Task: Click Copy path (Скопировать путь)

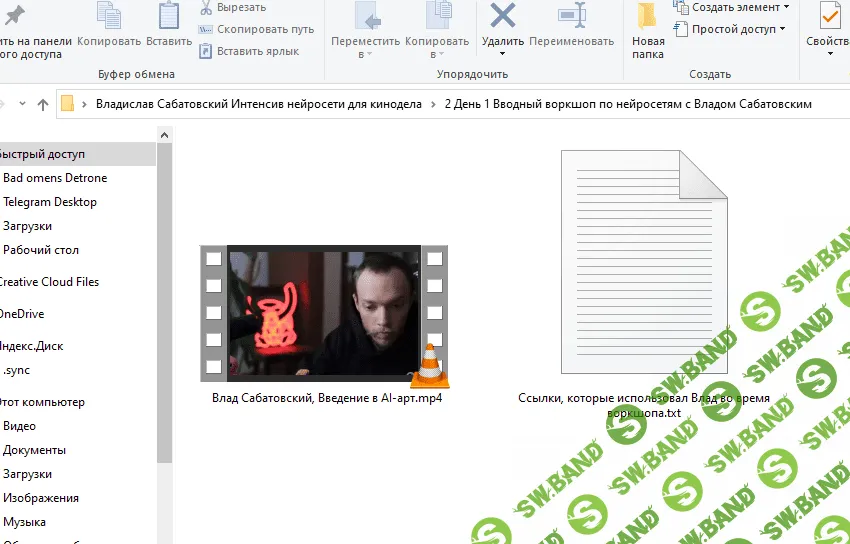Action: 256,30
